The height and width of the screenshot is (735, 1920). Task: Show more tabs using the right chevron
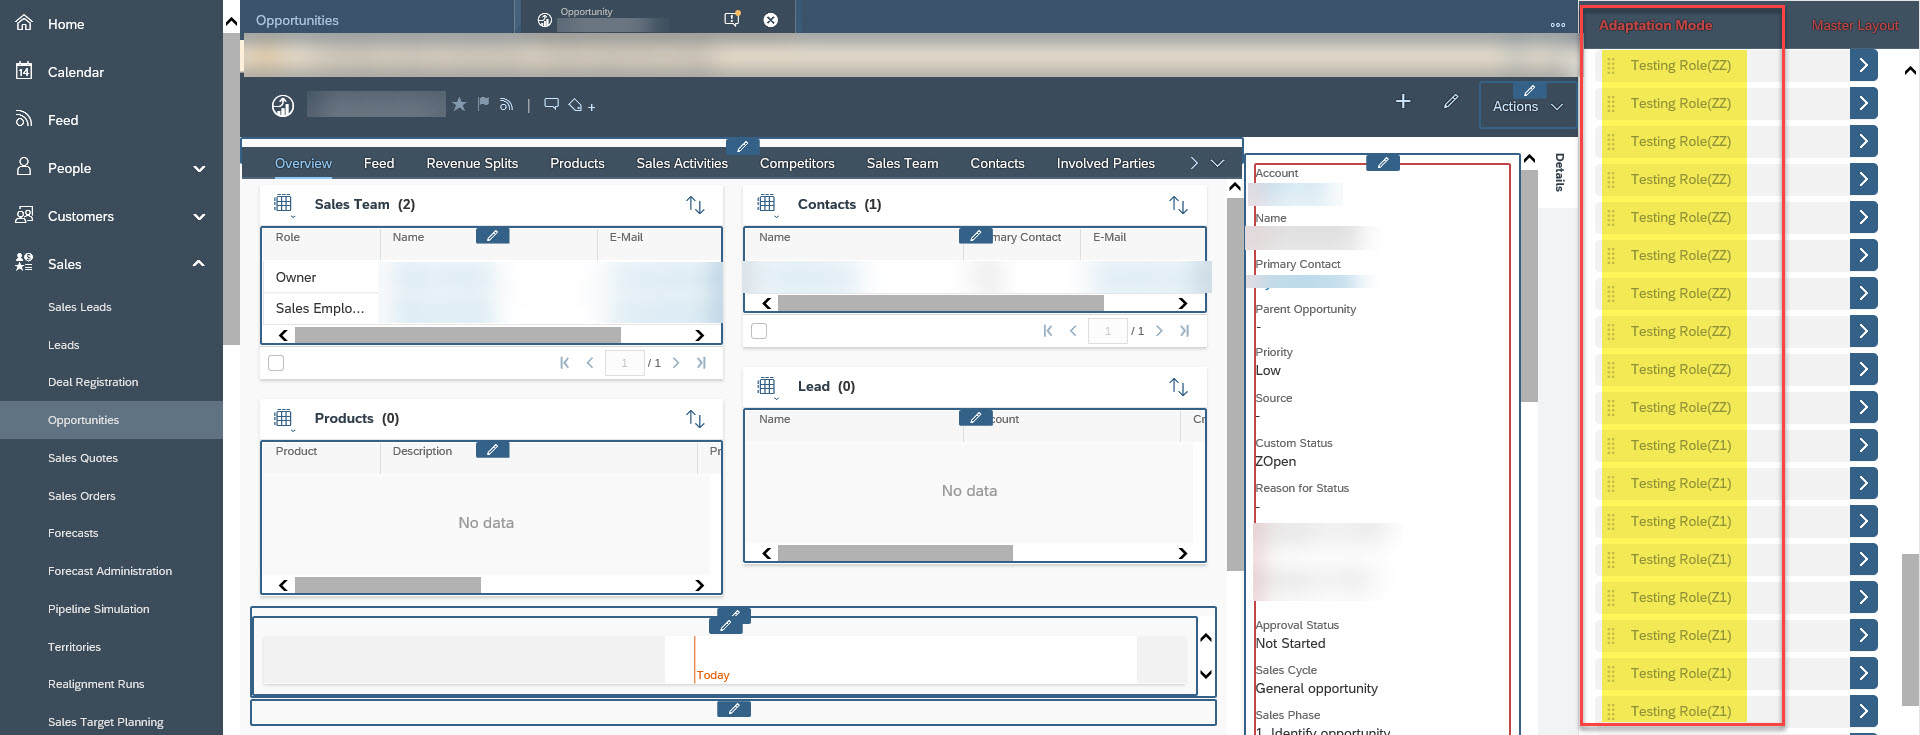(1194, 163)
